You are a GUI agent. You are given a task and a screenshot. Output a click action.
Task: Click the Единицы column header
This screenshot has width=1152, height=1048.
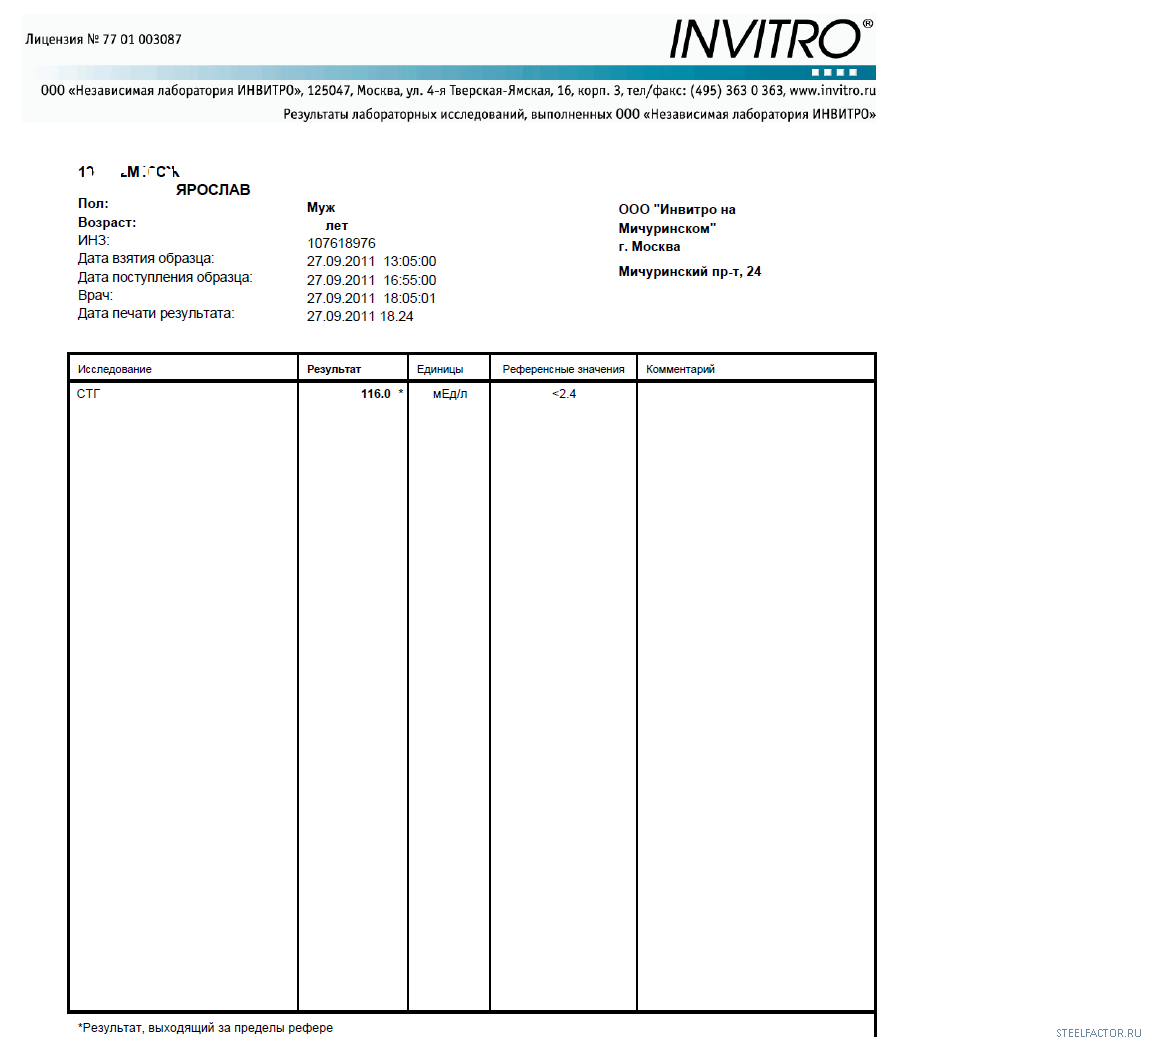point(440,369)
